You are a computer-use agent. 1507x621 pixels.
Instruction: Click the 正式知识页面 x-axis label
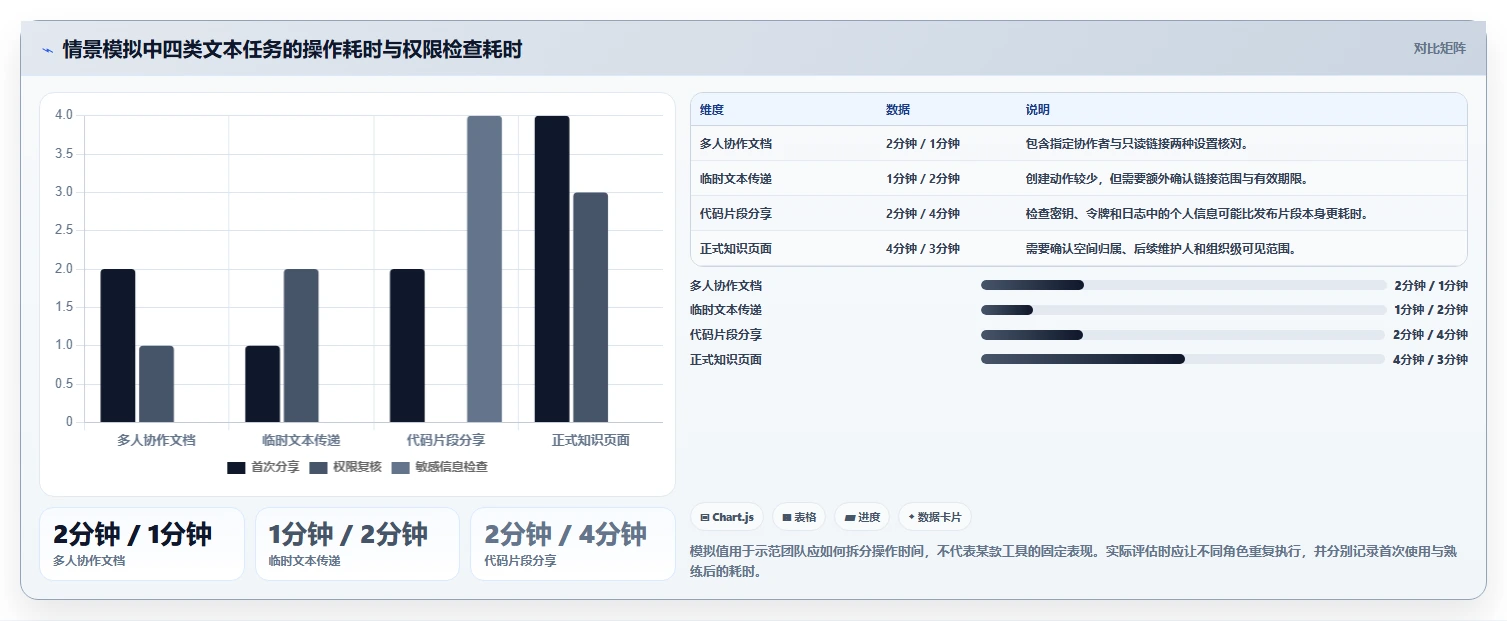pos(591,440)
